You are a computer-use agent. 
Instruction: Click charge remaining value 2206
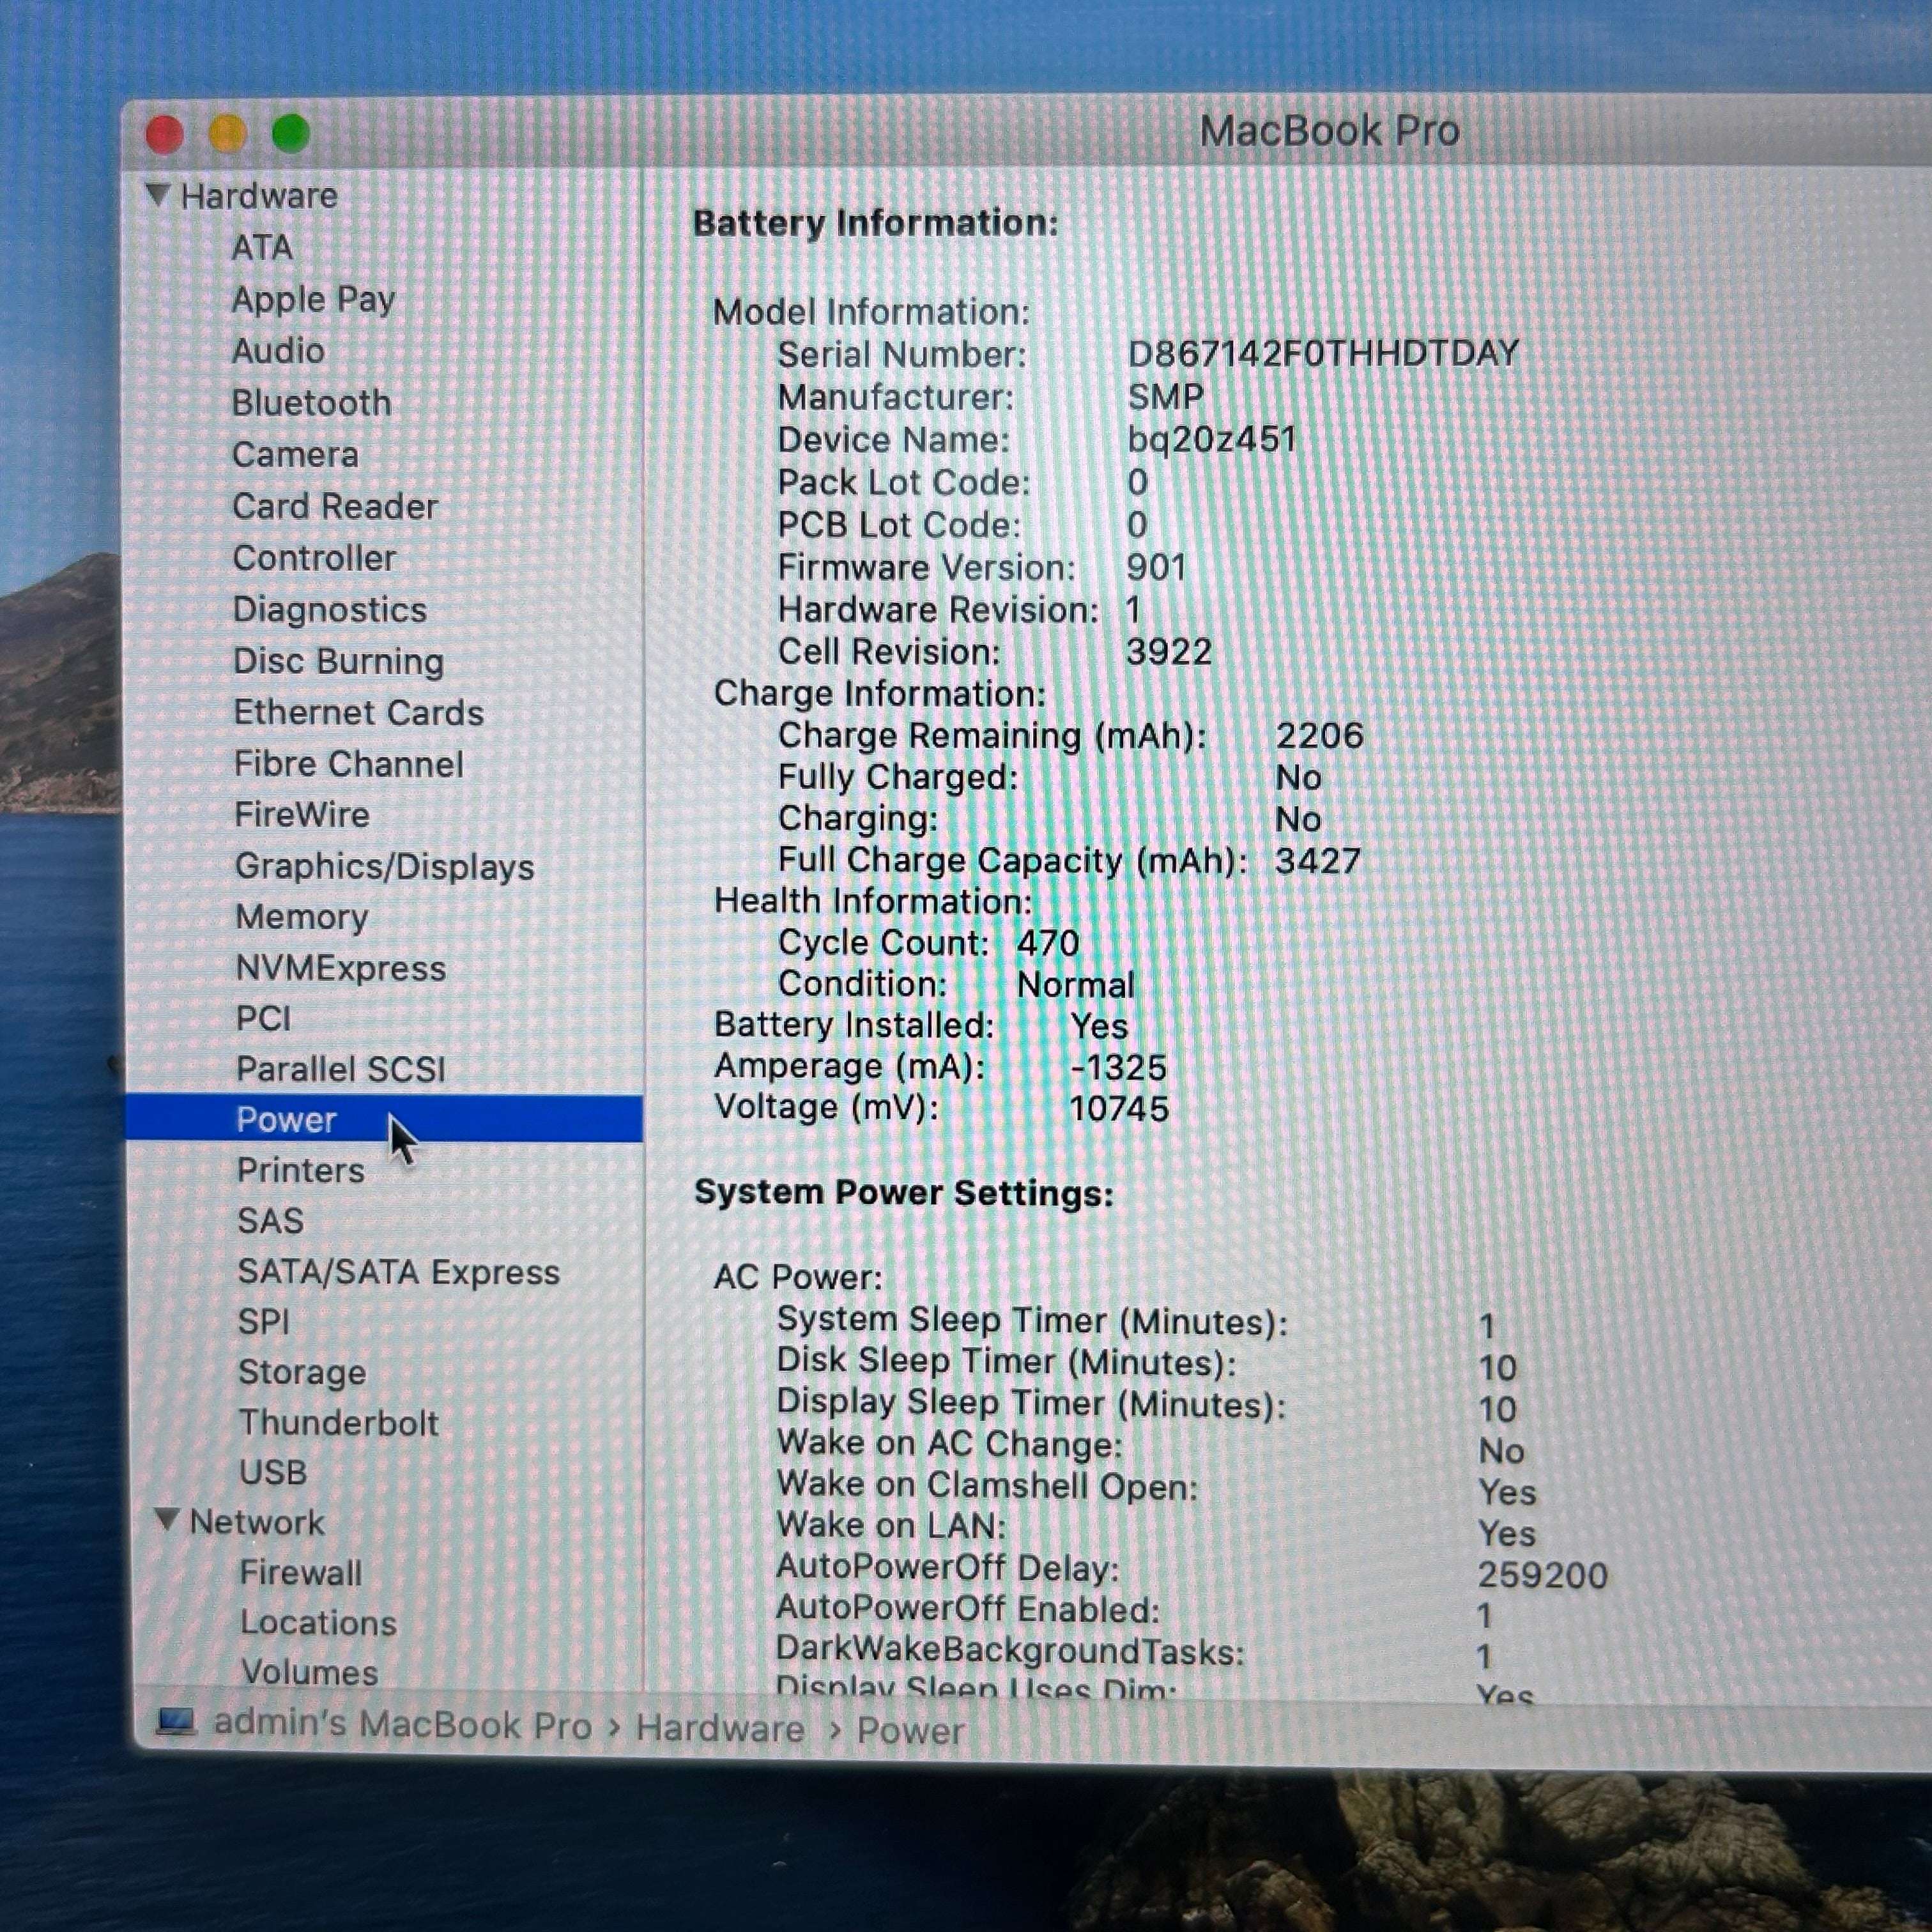[x=1320, y=736]
